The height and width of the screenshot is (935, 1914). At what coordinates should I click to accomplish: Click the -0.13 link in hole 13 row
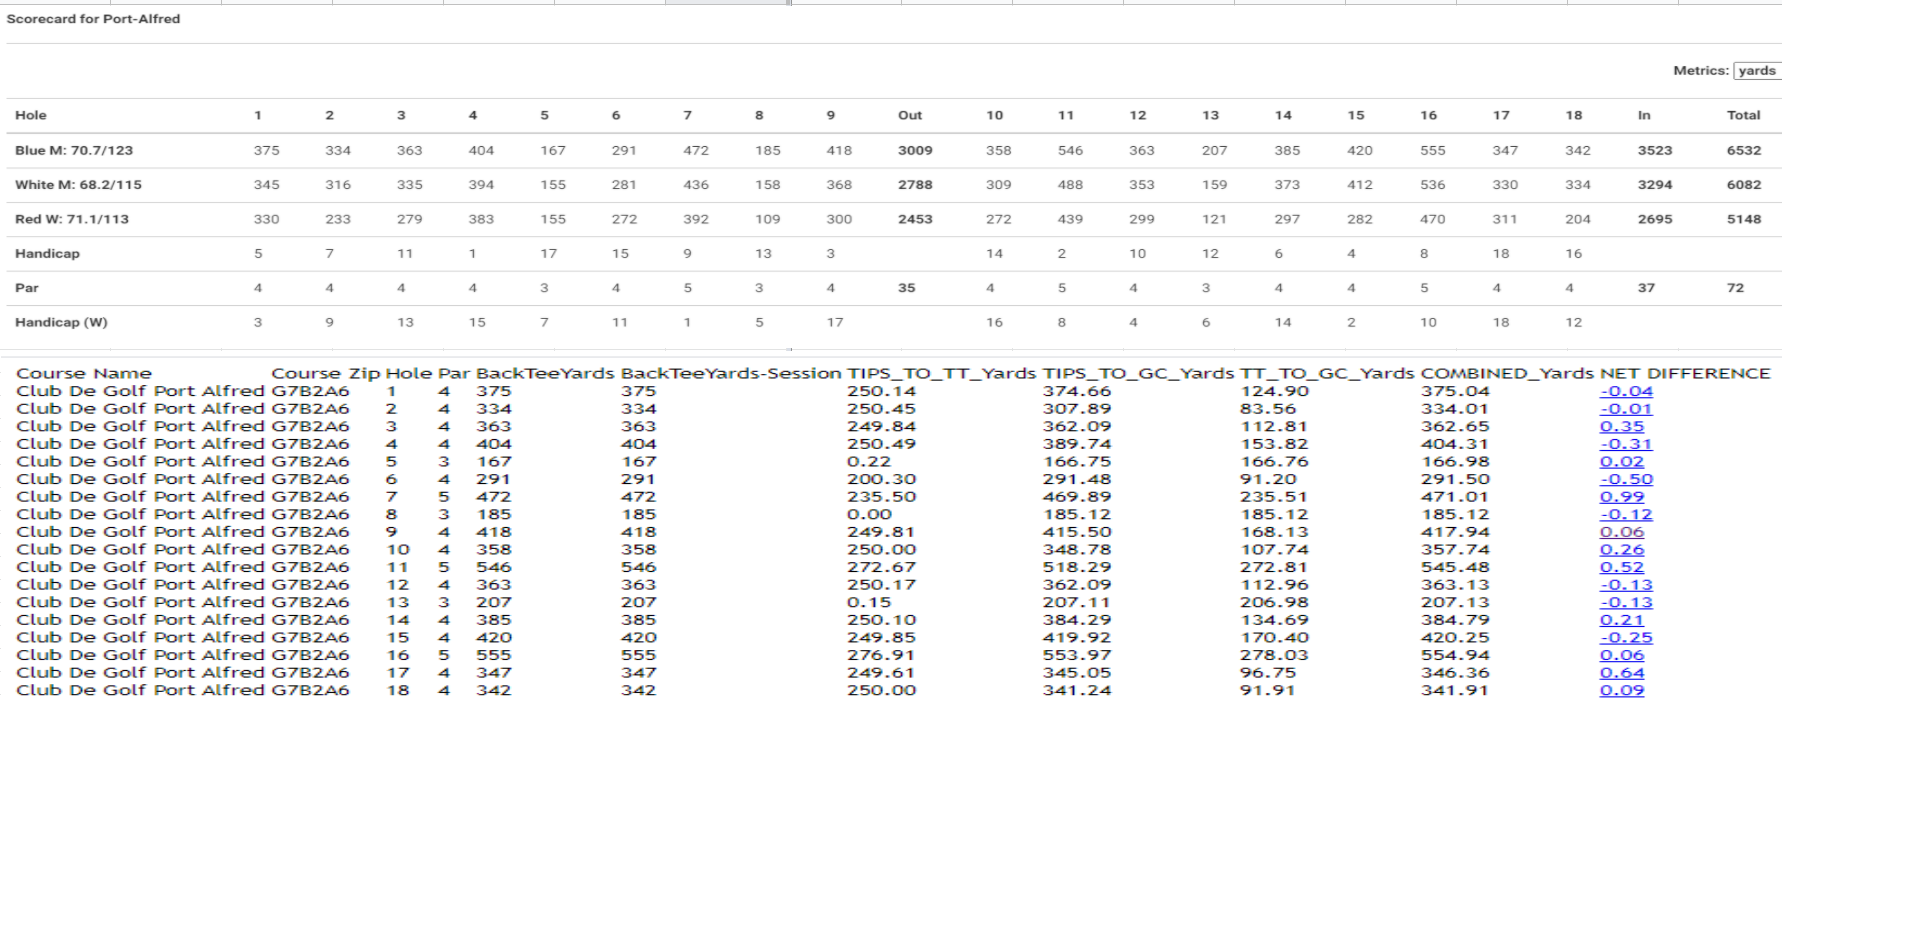coord(1626,602)
